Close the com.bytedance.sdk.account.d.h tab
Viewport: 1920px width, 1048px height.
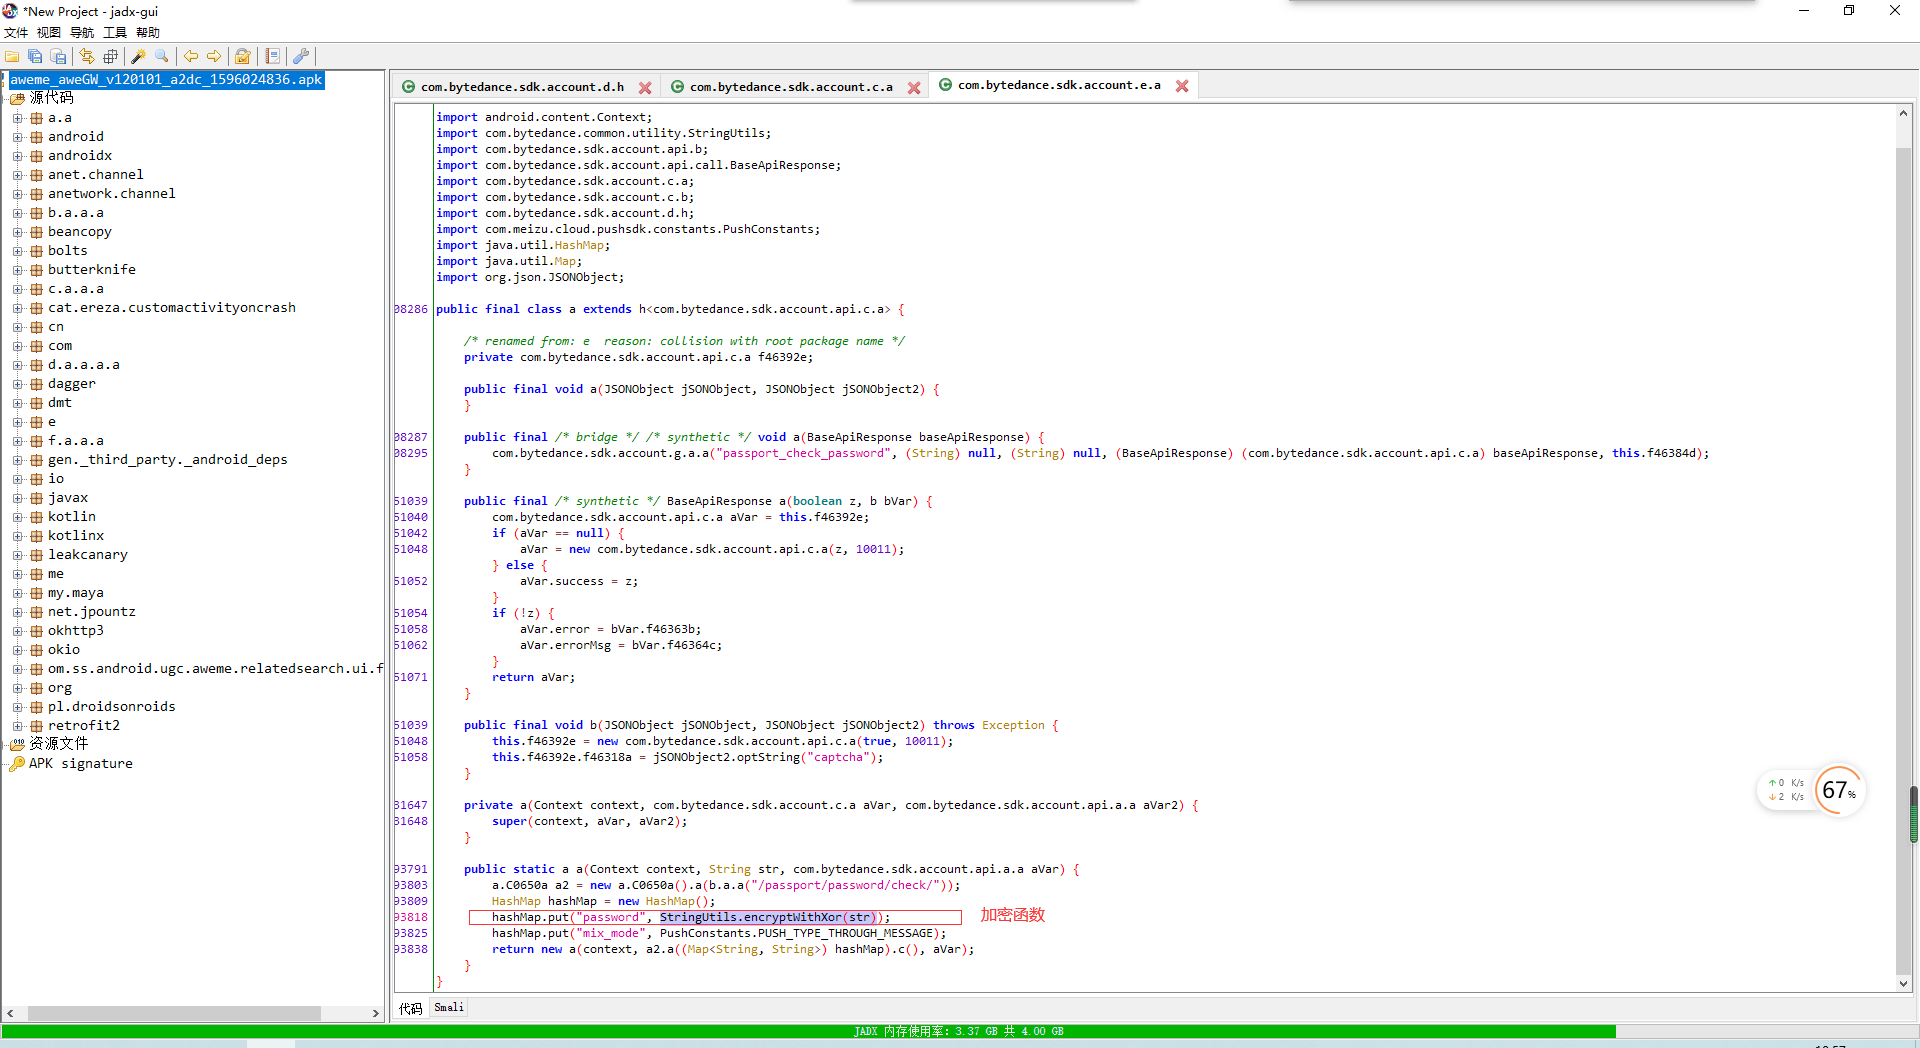tap(645, 88)
